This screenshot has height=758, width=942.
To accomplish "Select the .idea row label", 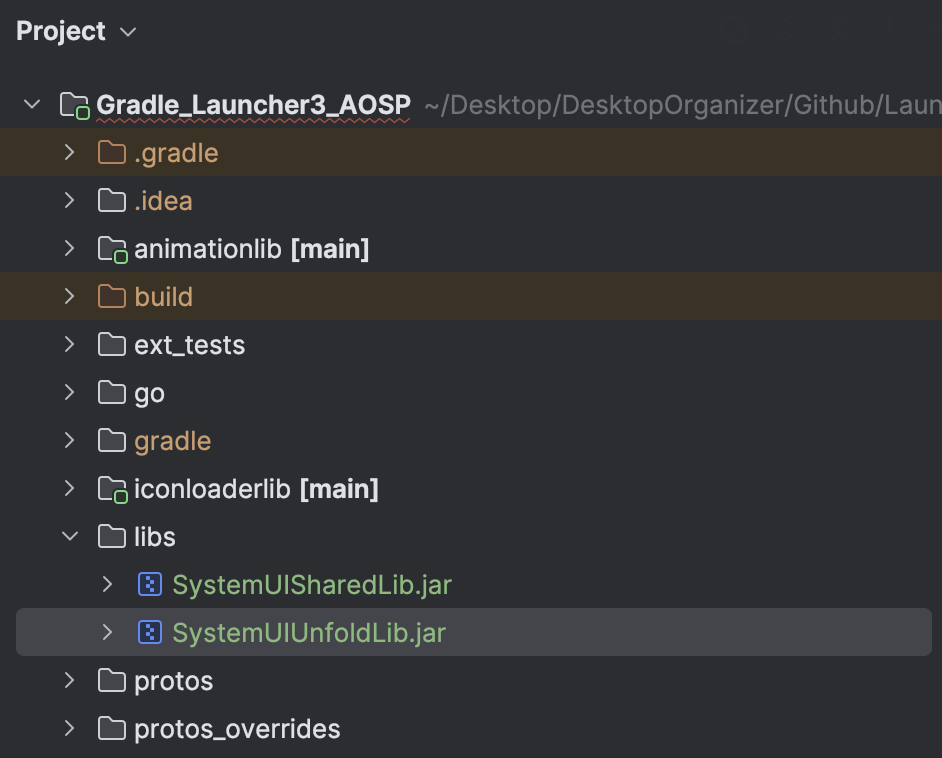I will pos(163,201).
